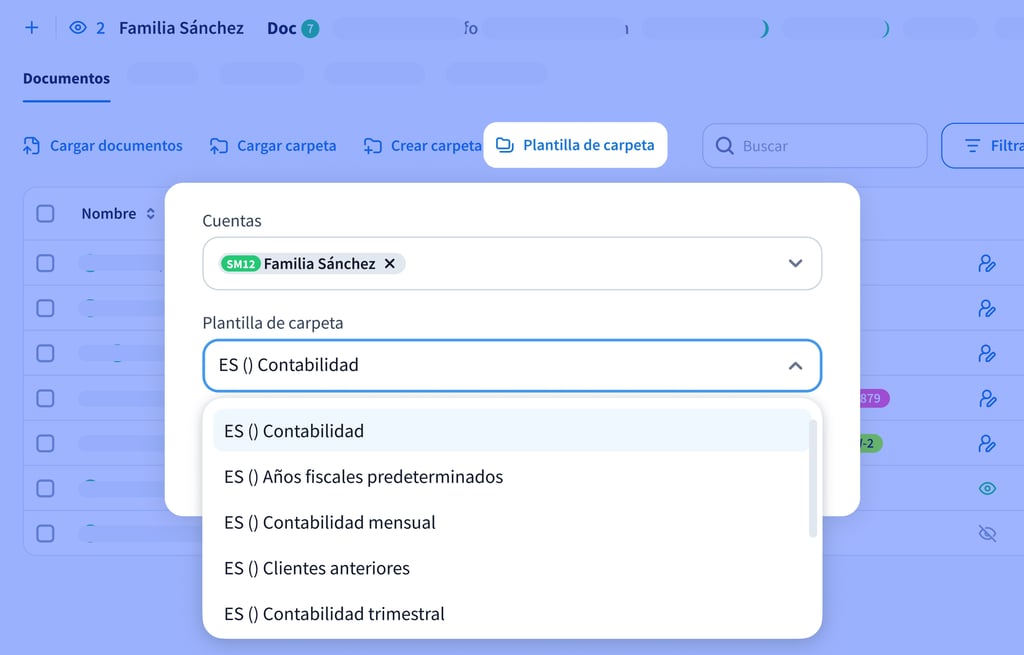Select ES () Contabilidad trimestral template

334,614
